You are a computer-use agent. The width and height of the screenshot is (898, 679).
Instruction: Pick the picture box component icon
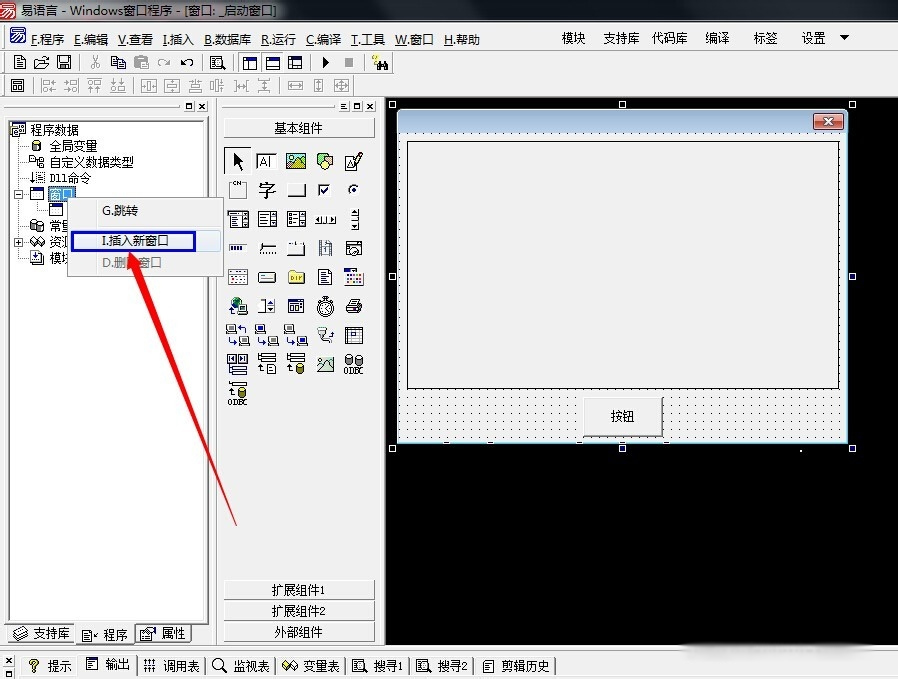click(296, 161)
